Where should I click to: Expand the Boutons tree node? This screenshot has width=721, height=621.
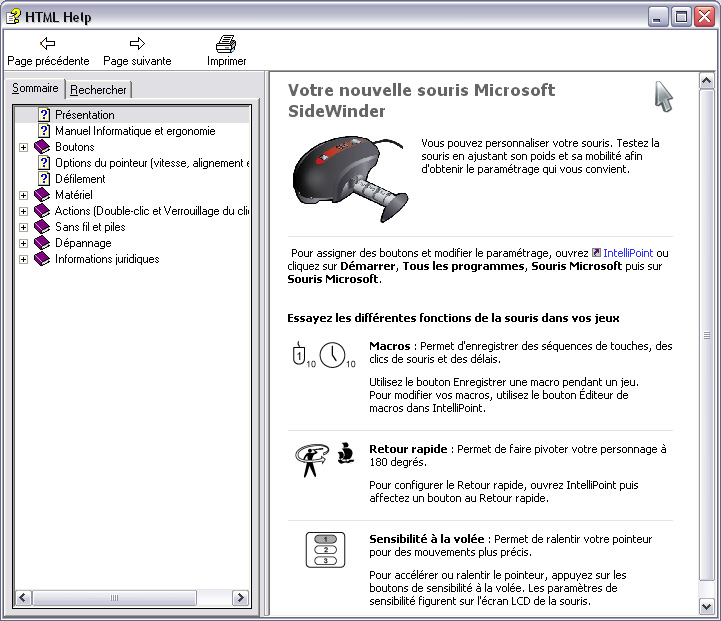[x=23, y=147]
